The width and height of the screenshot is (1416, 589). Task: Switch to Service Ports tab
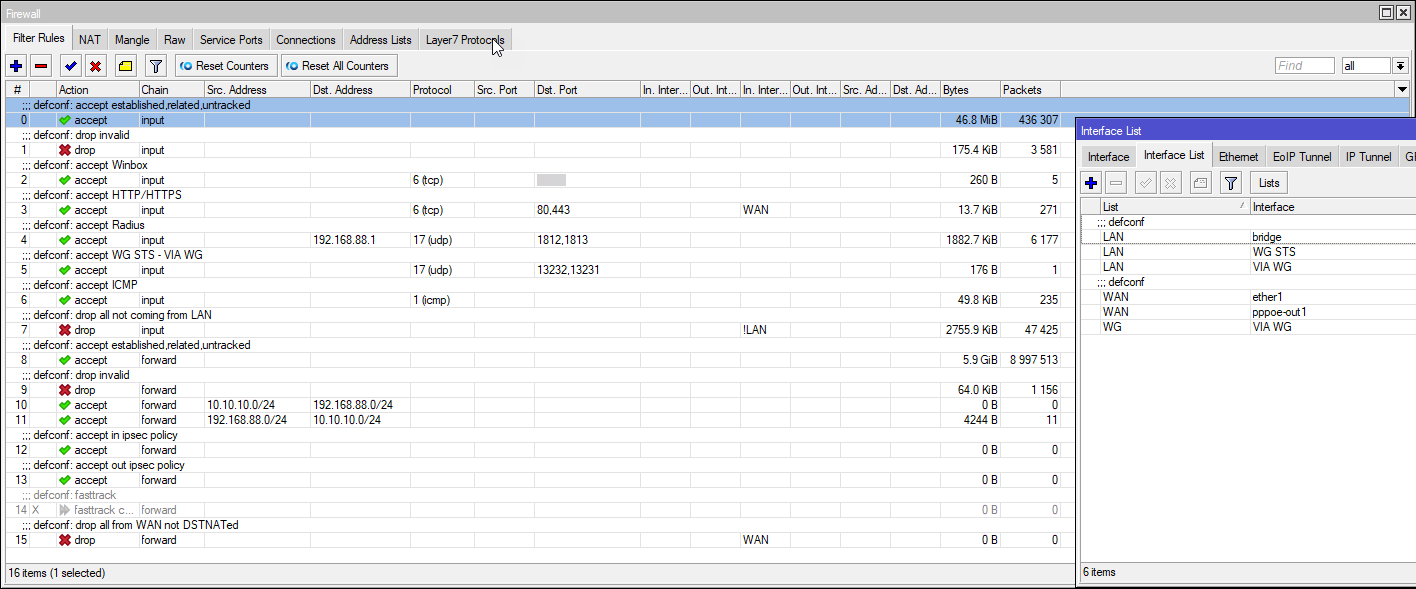[231, 40]
